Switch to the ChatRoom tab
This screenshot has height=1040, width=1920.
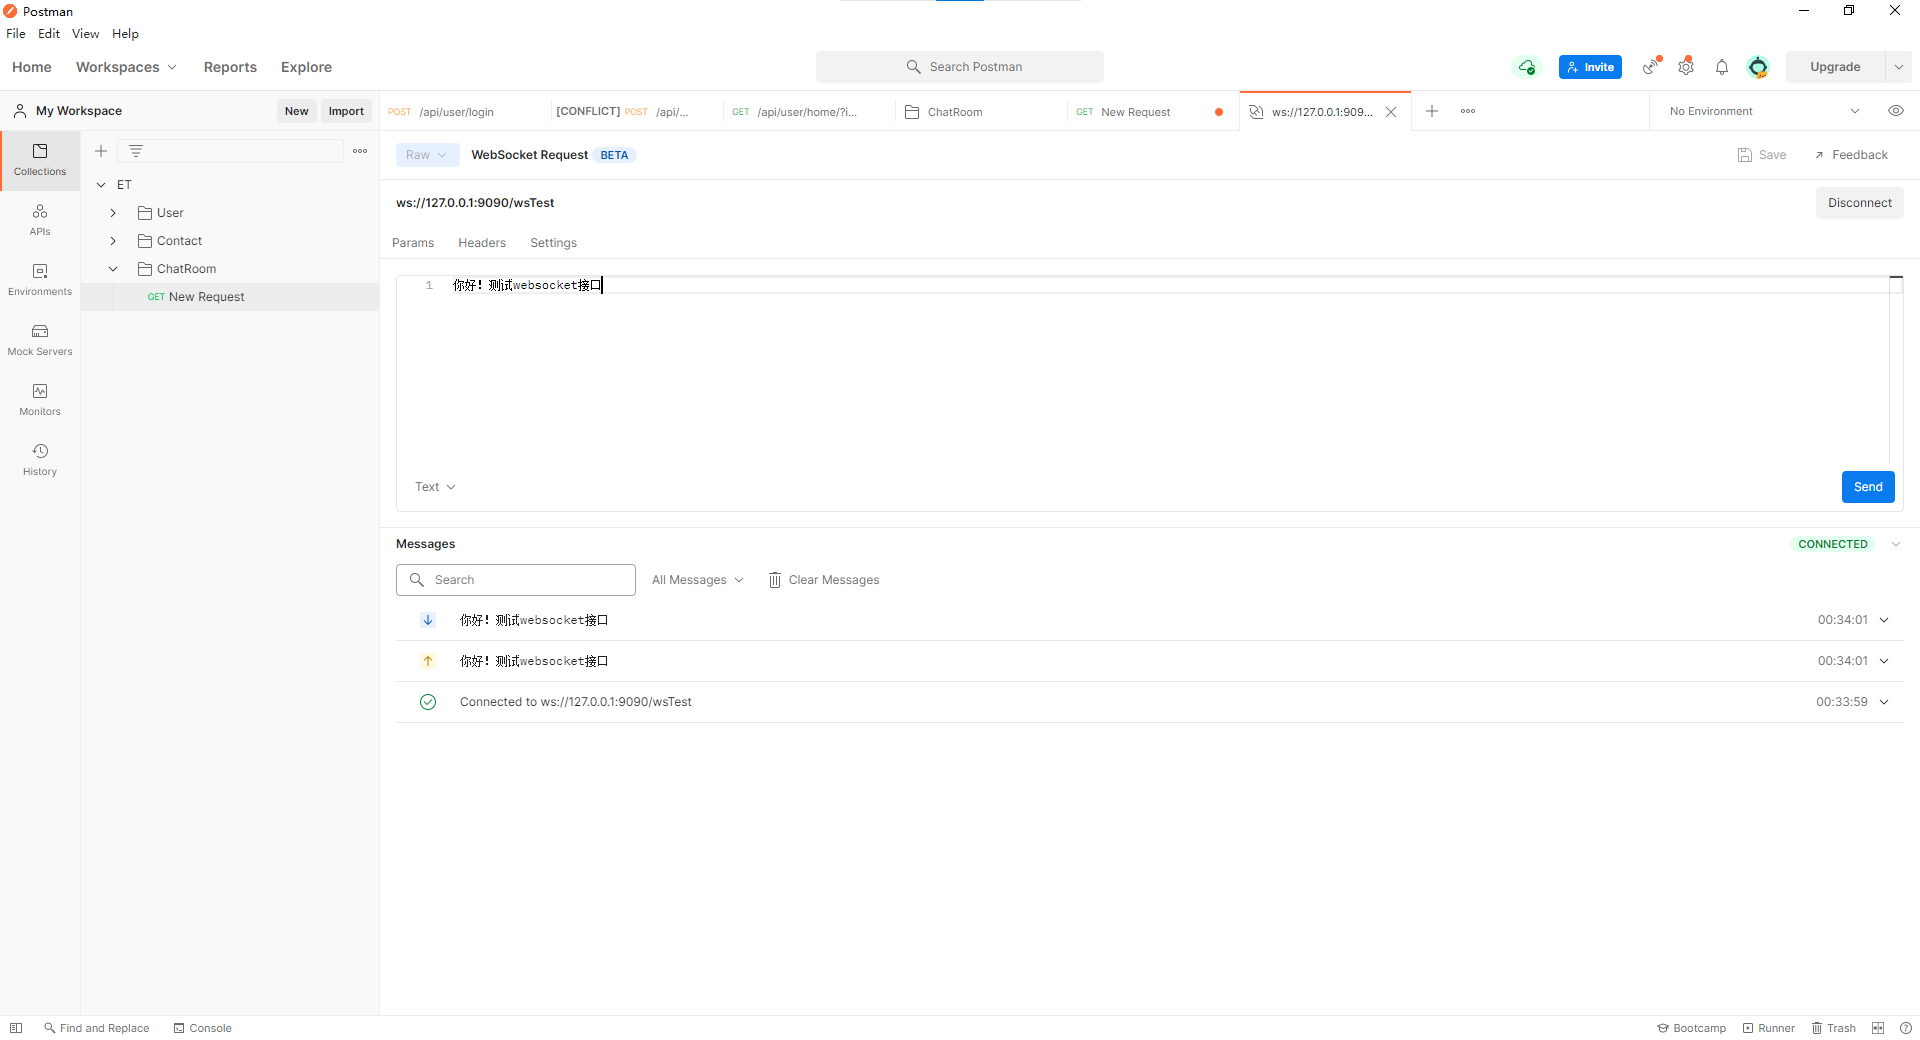click(982, 112)
